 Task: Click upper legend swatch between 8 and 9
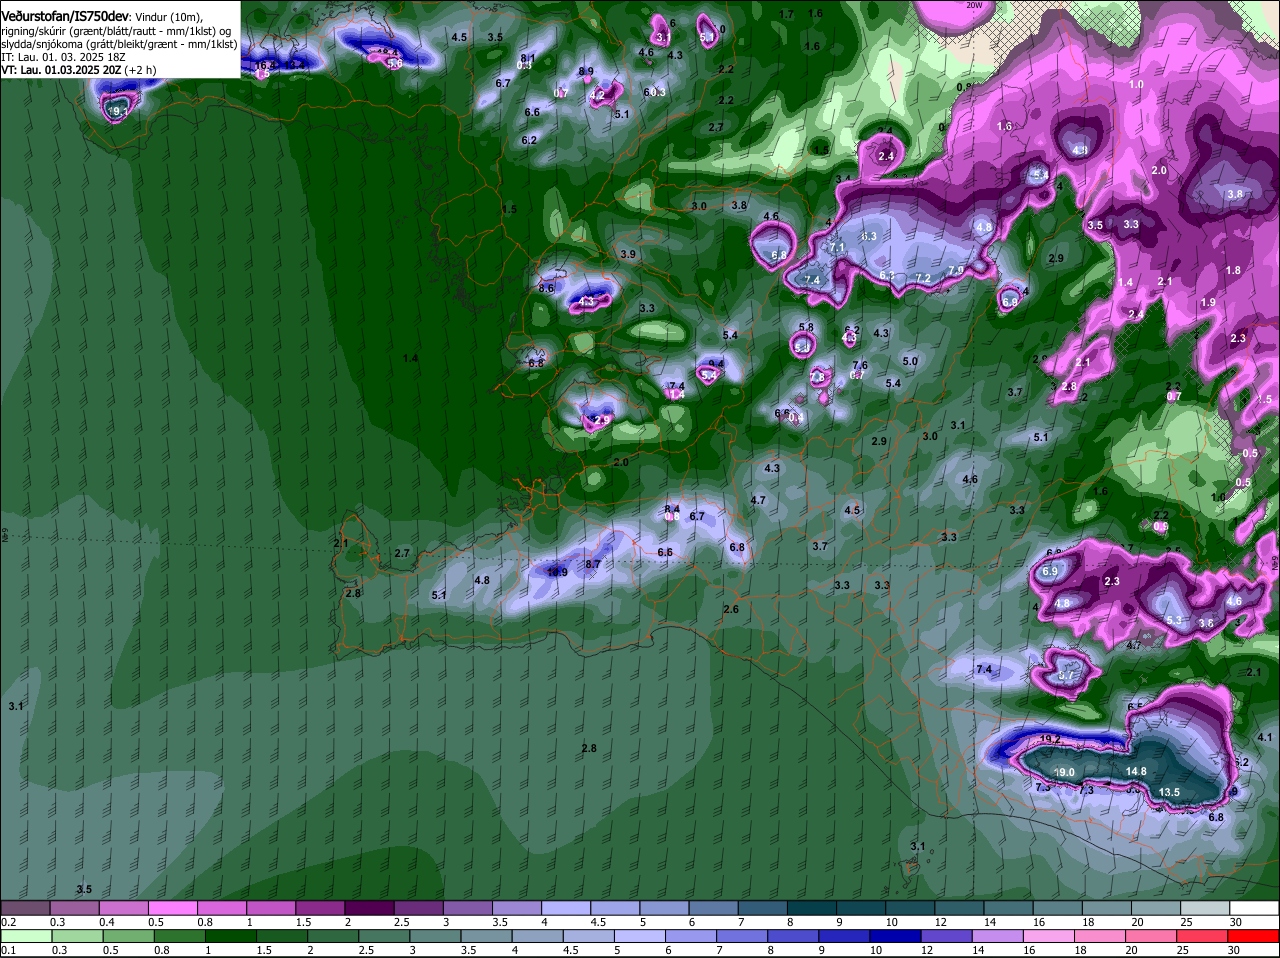point(811,907)
